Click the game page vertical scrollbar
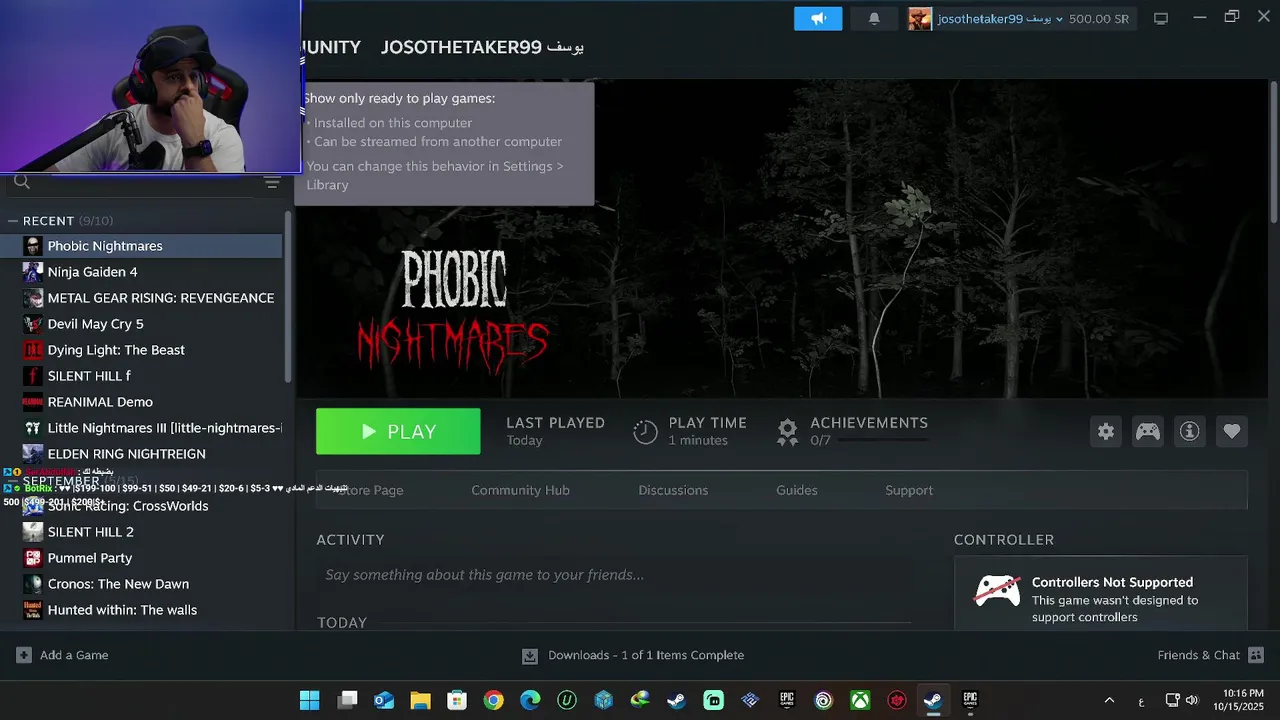1280x720 pixels. [x=1273, y=150]
